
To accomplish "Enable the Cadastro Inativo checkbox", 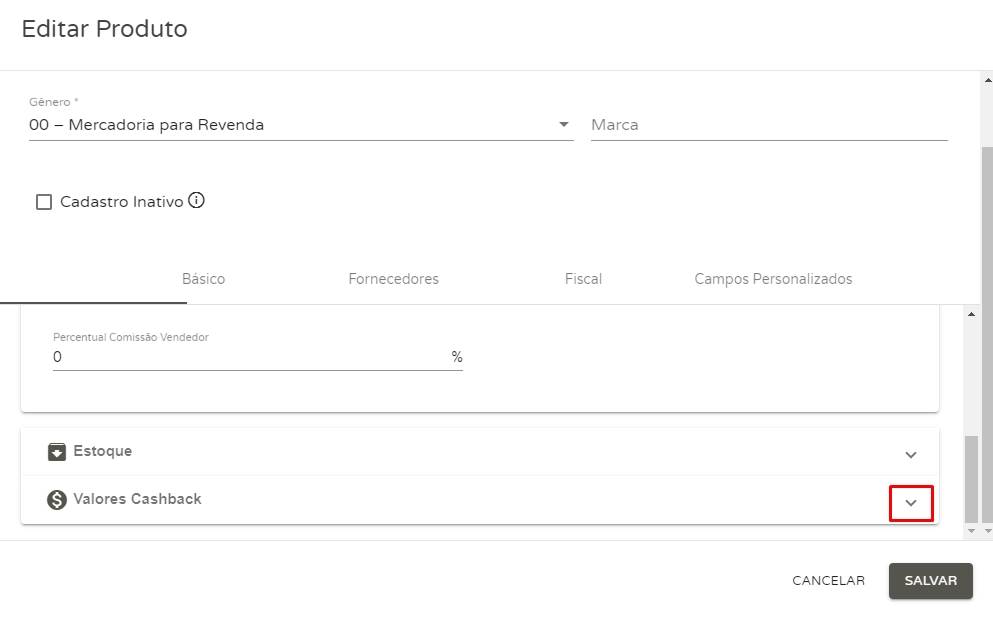I will click(44, 202).
